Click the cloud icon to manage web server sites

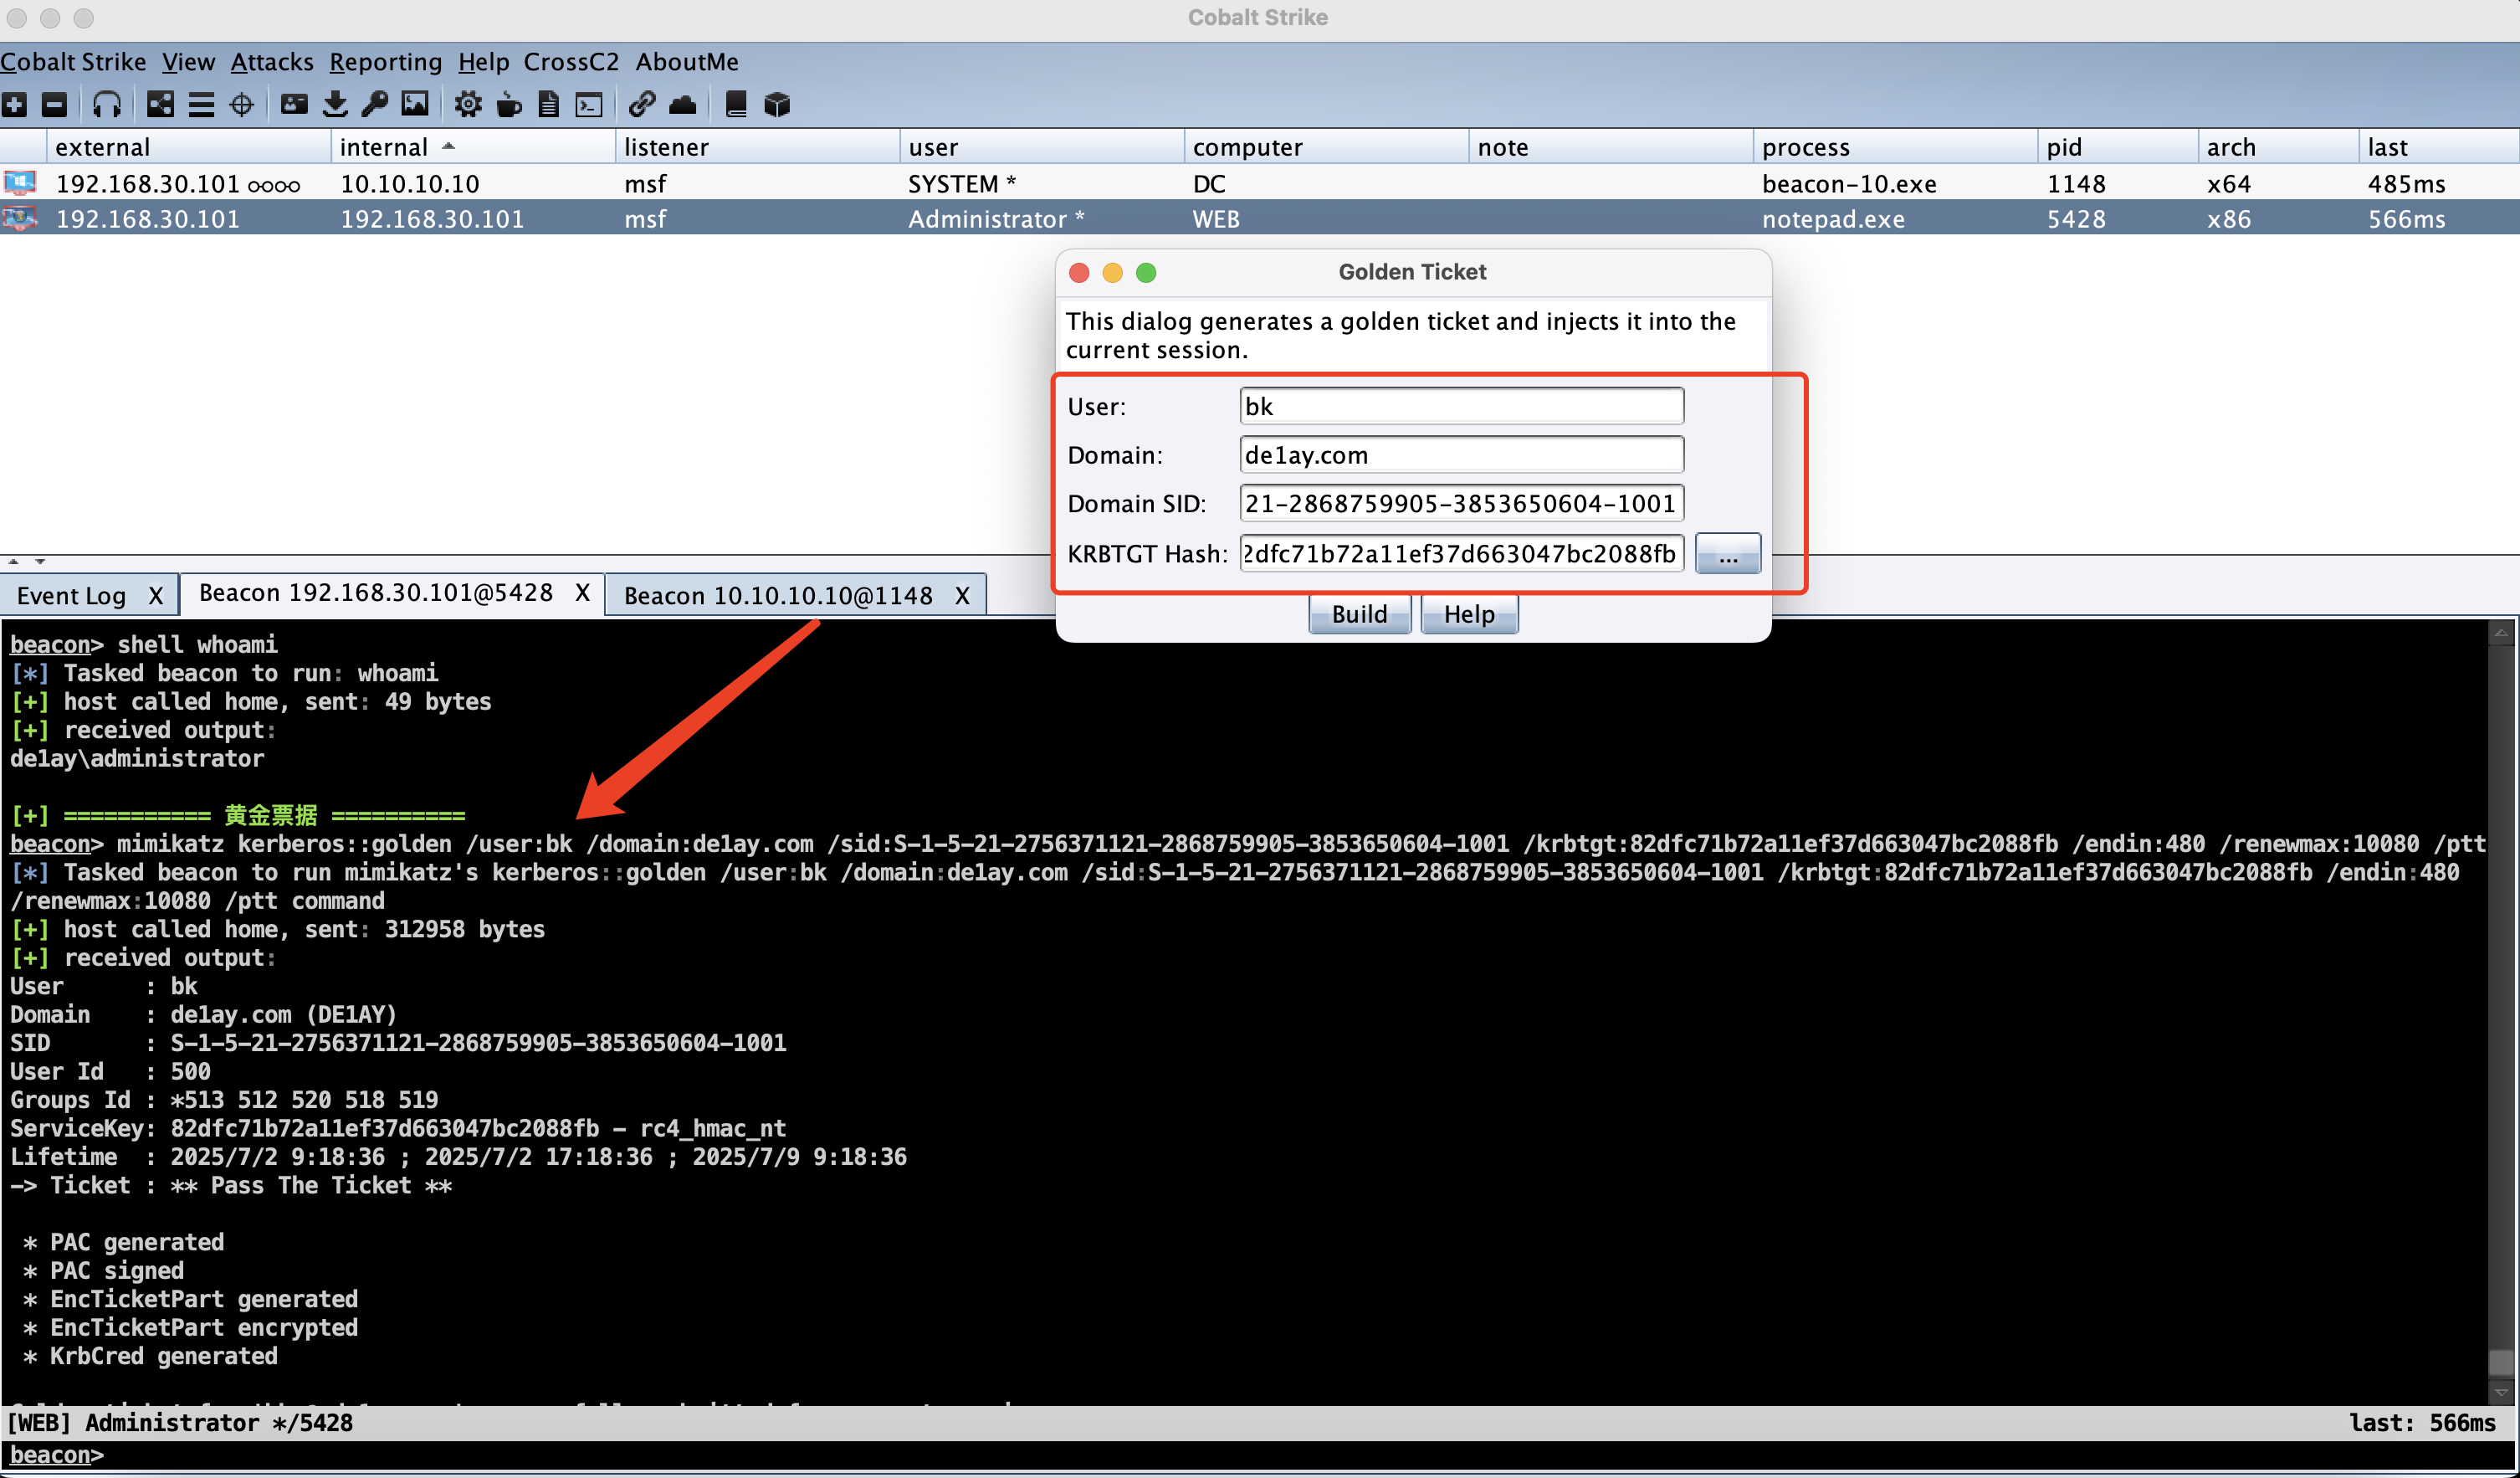(682, 104)
